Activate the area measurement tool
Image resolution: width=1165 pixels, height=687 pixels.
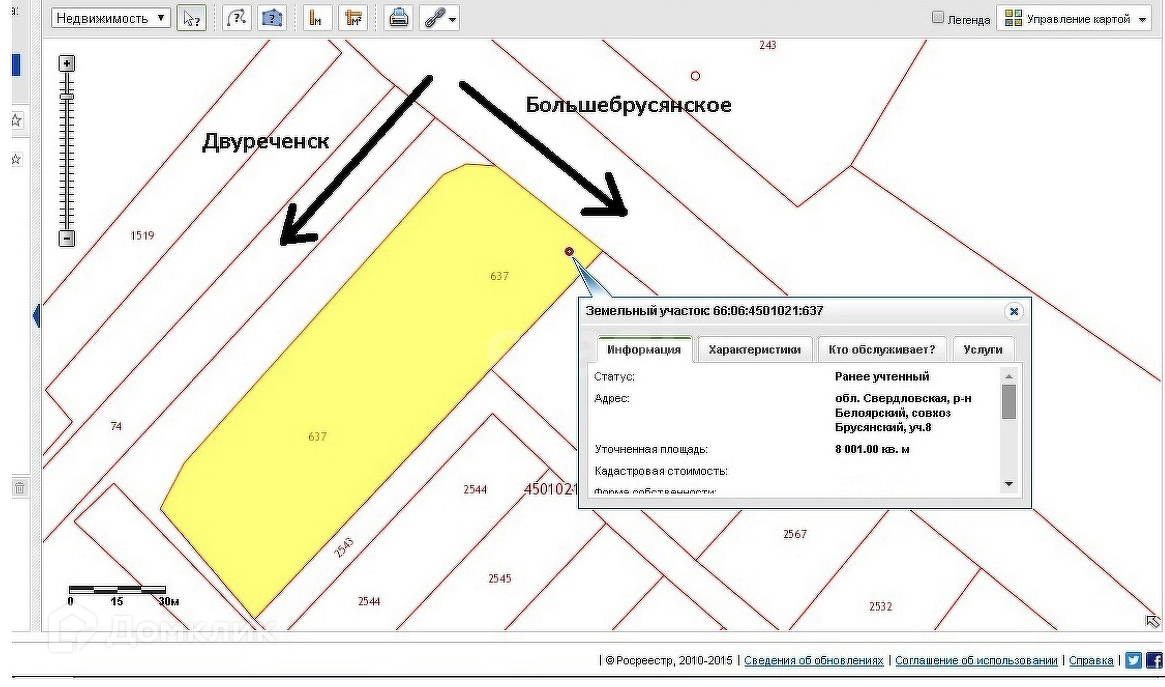[x=353, y=18]
